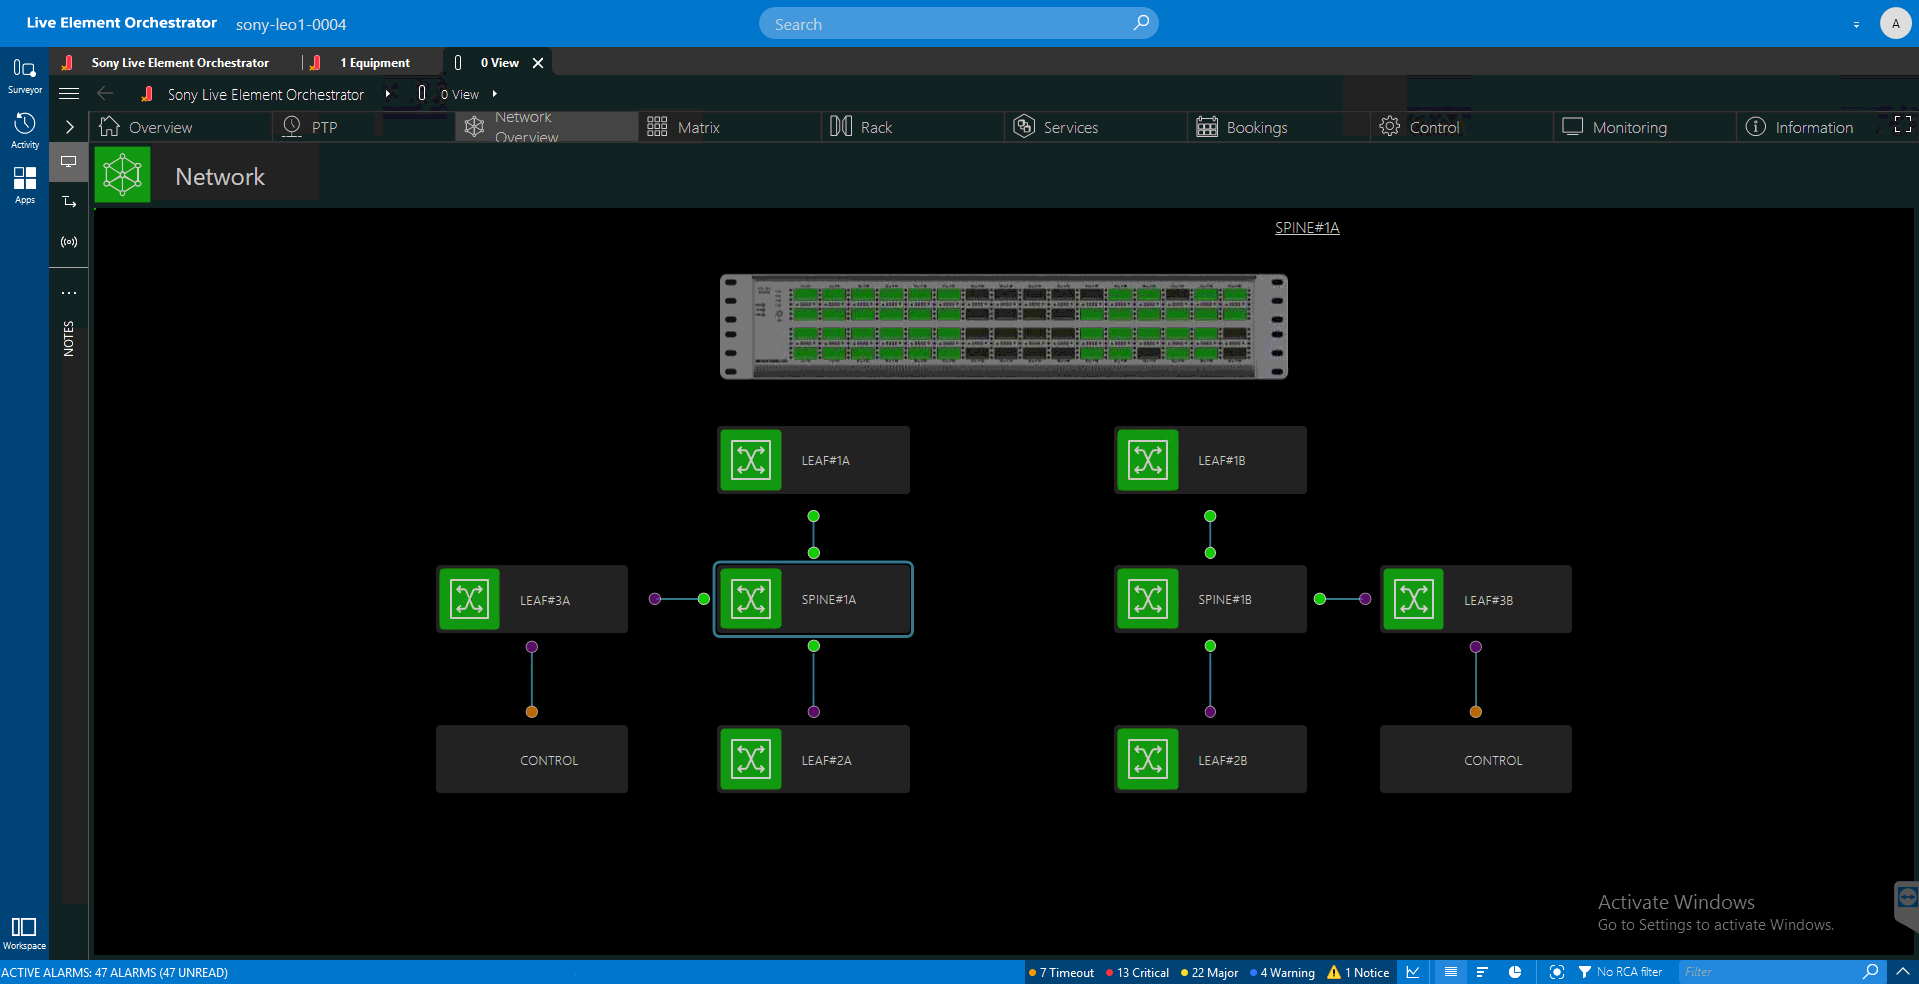Open the connections arrow side panel icon
Viewport: 1919px width, 984px height.
coord(69,202)
